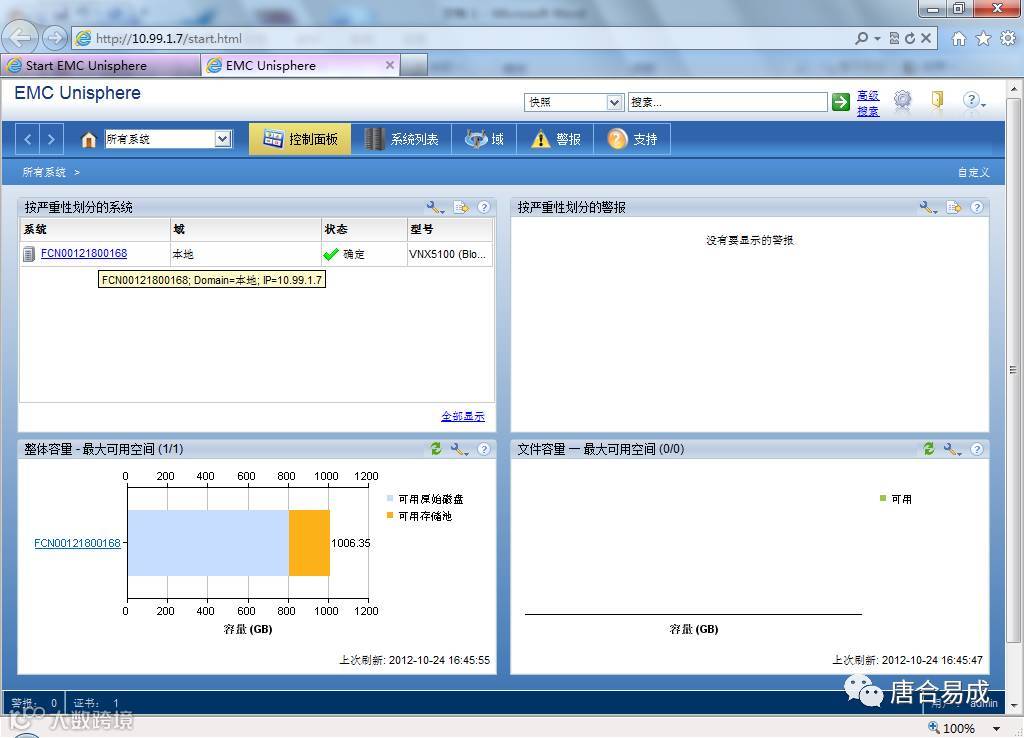Open the Unisphere help question icon
Viewport: 1024px width, 738px height.
click(x=972, y=100)
